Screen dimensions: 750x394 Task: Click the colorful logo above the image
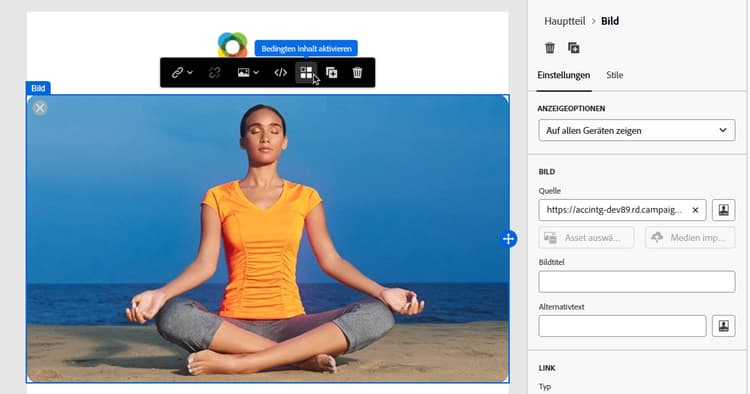pos(232,45)
